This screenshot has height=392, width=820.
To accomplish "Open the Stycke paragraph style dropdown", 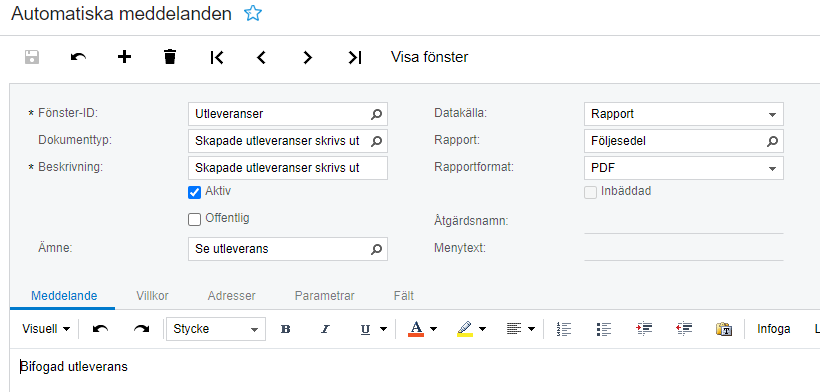I will (215, 329).
